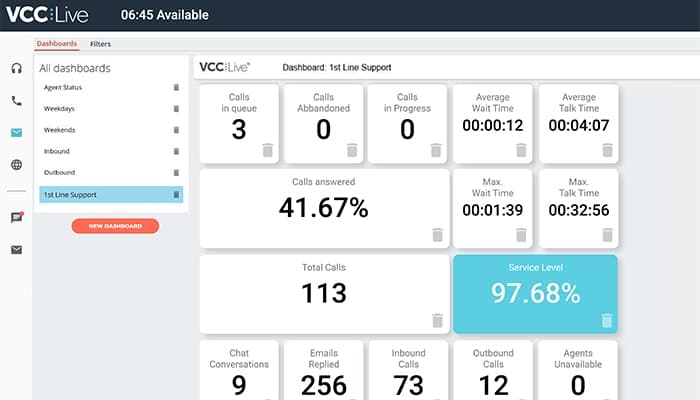
Task: Click the headset icon in left sidebar
Action: [x=16, y=69]
